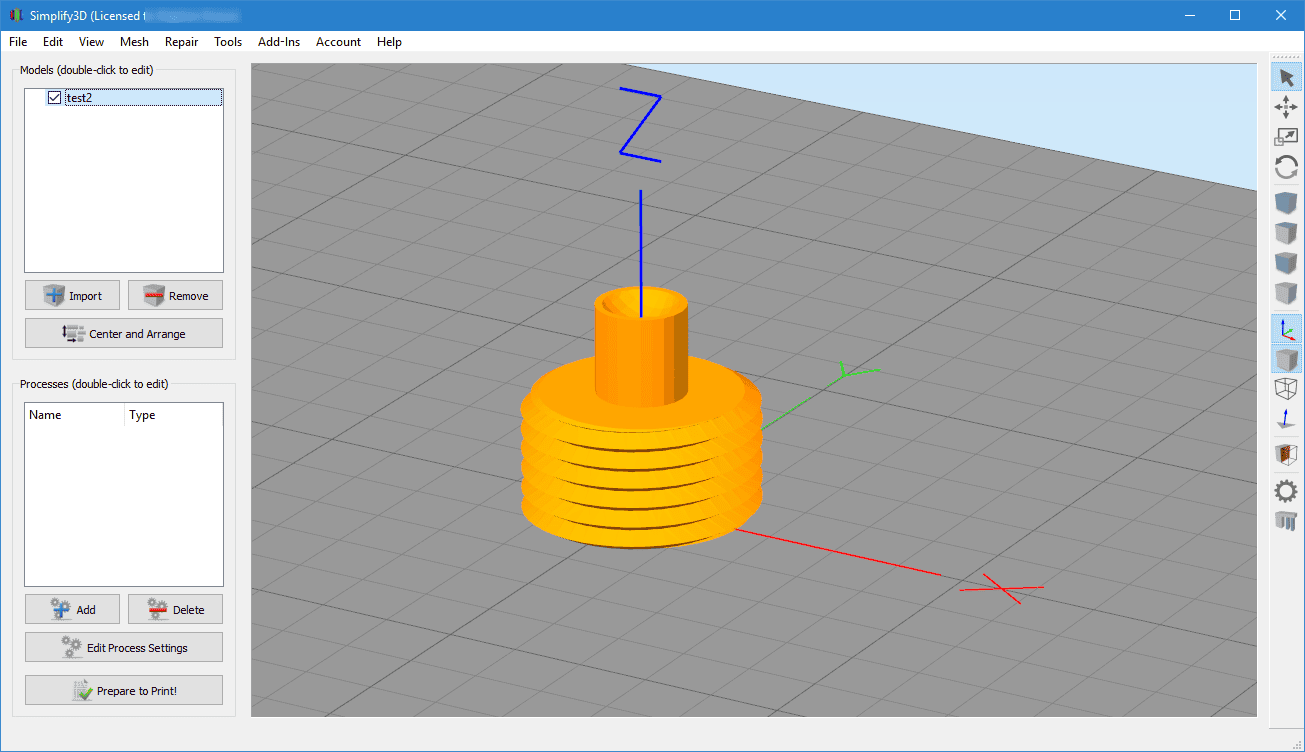
Task: Open the machine control panel icon
Action: [x=1286, y=520]
